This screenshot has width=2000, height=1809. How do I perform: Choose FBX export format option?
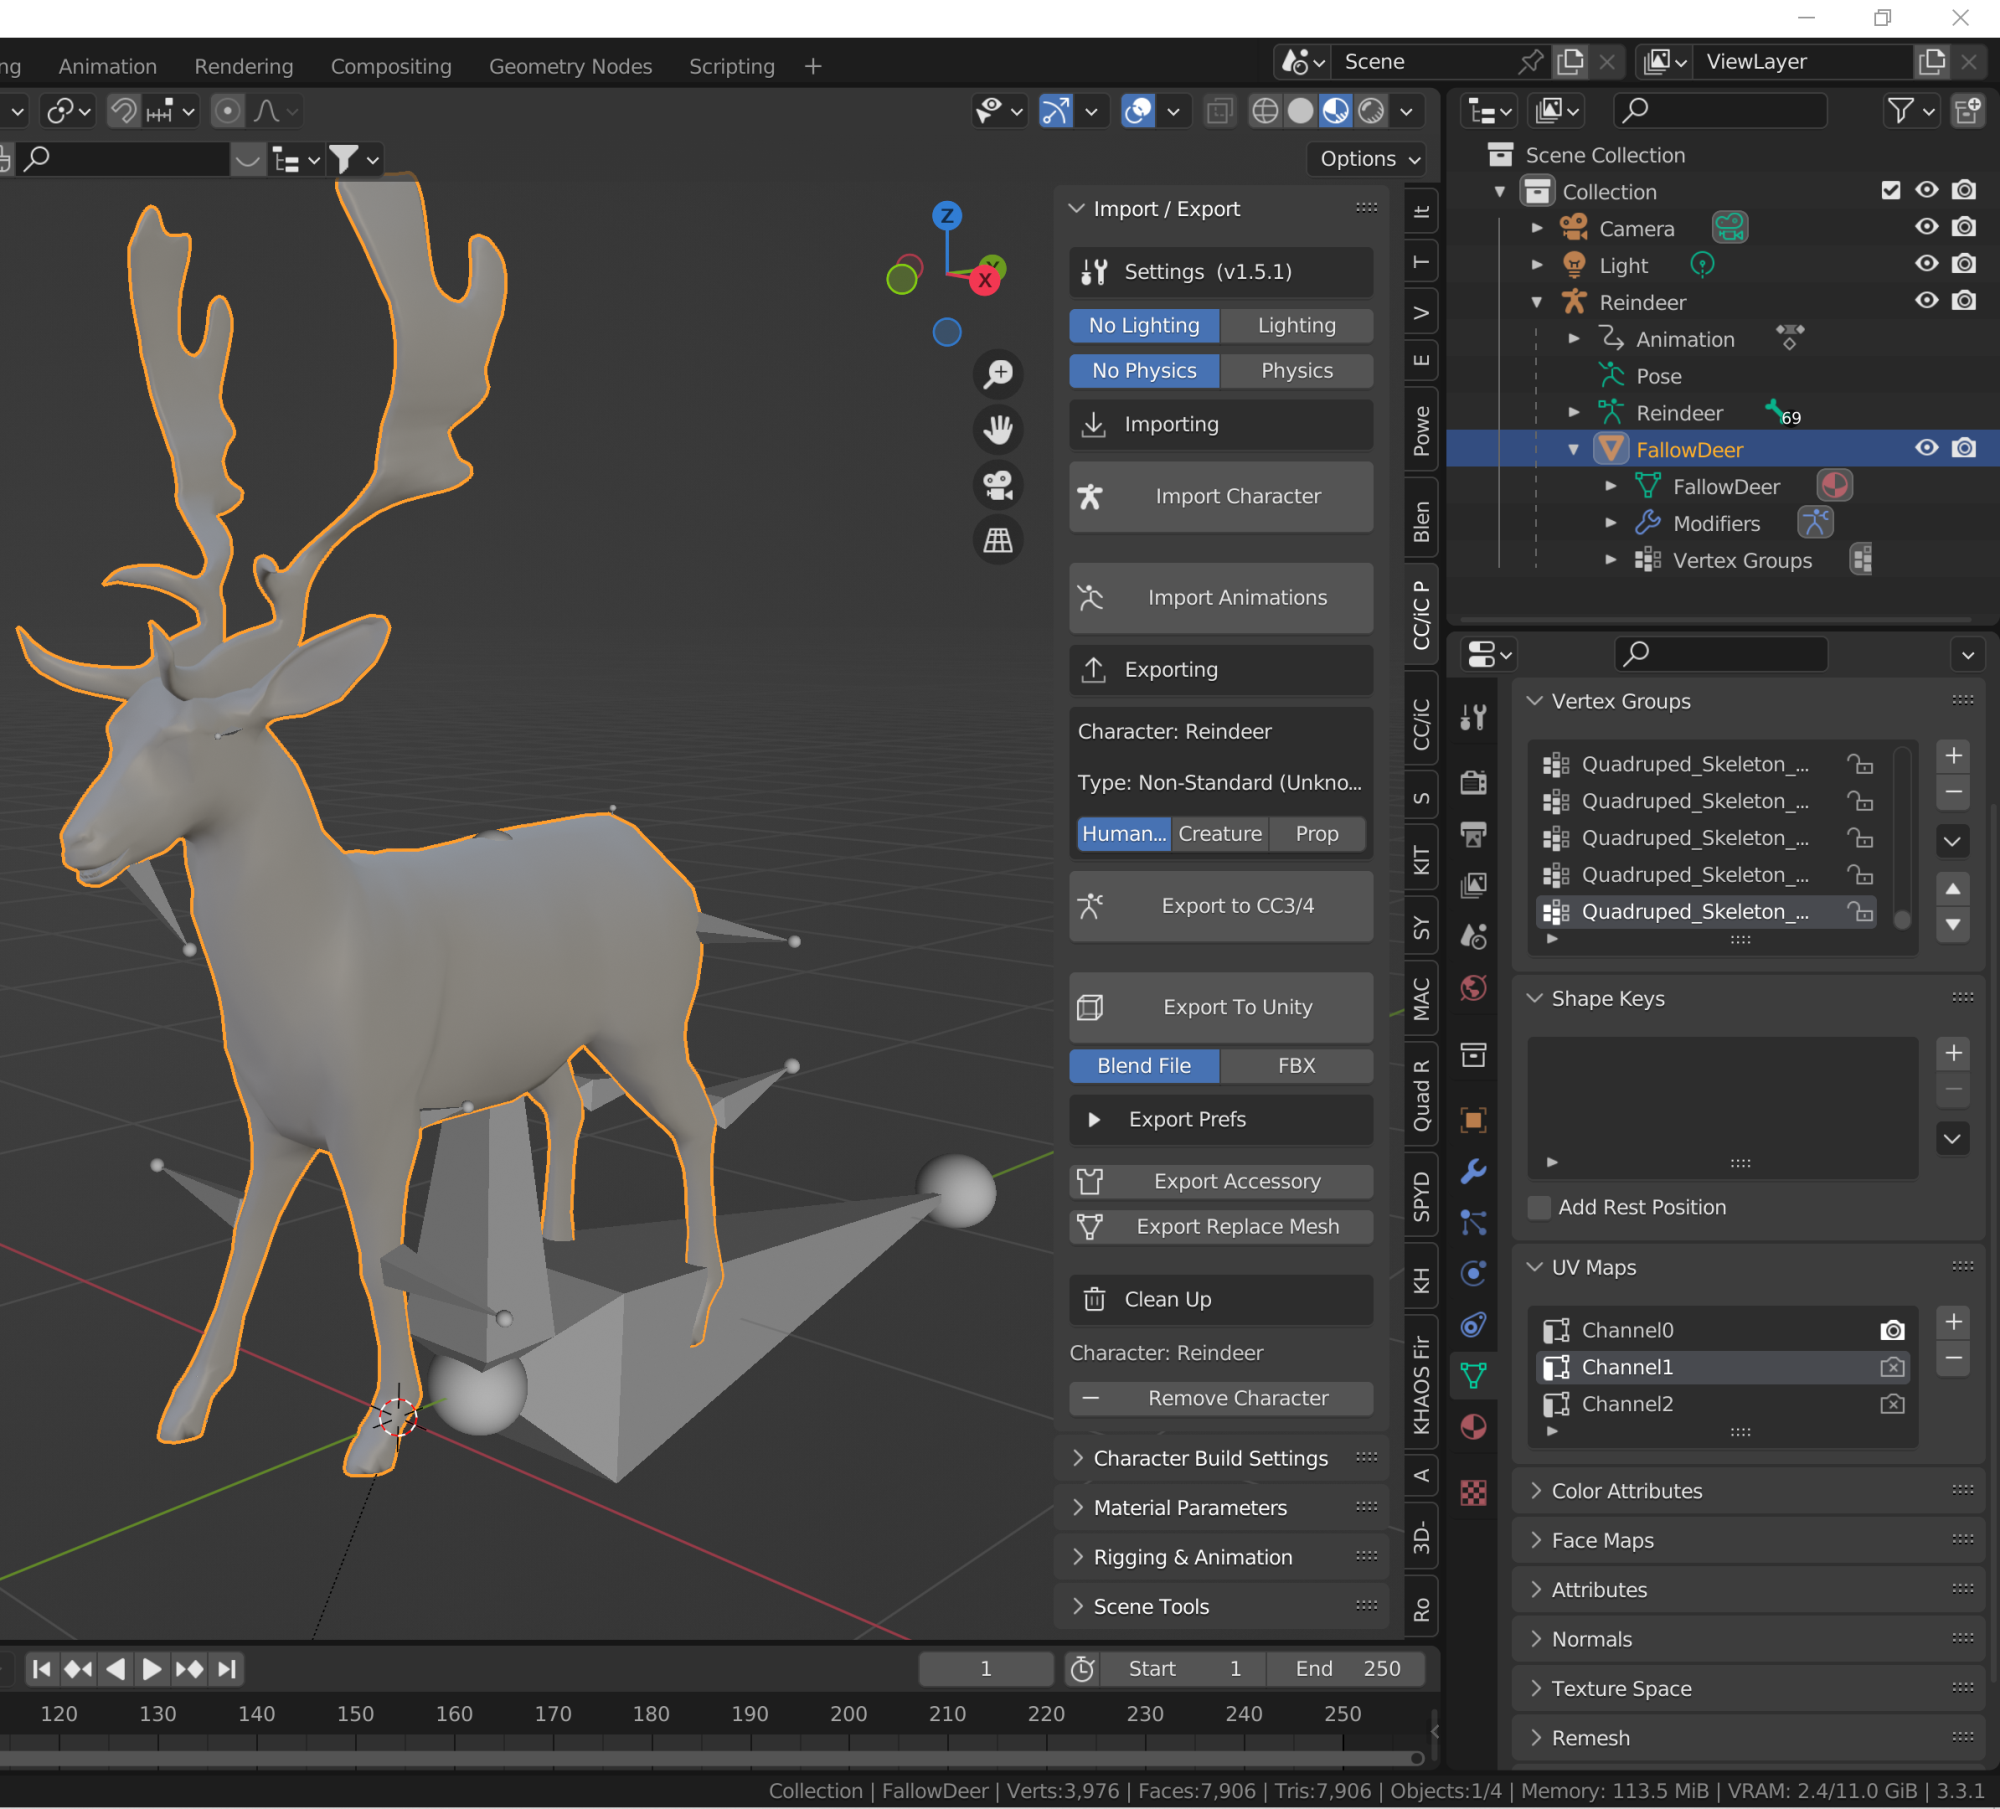point(1296,1065)
